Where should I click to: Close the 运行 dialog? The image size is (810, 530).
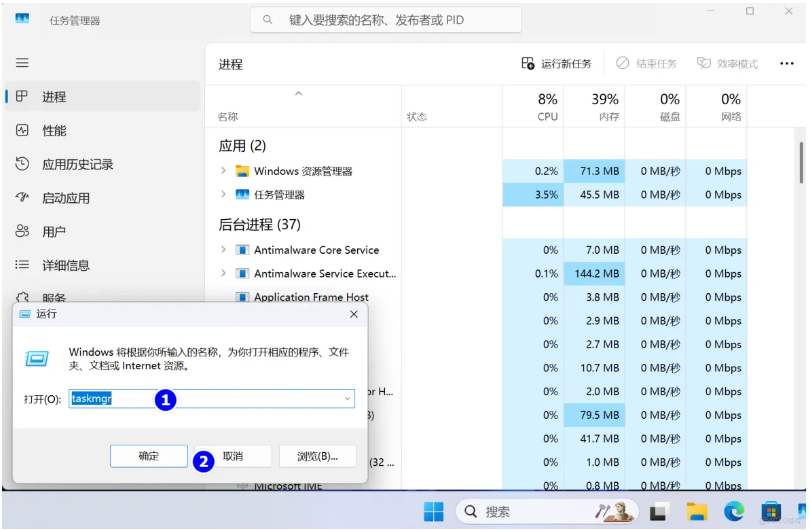click(x=354, y=314)
